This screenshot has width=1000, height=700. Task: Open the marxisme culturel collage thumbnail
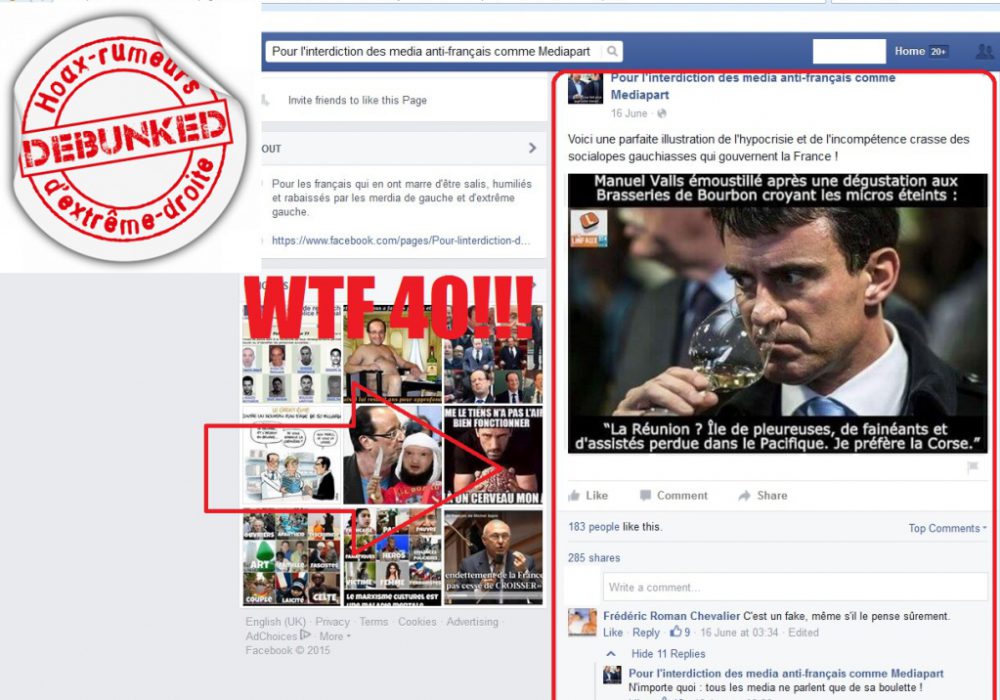pos(392,557)
